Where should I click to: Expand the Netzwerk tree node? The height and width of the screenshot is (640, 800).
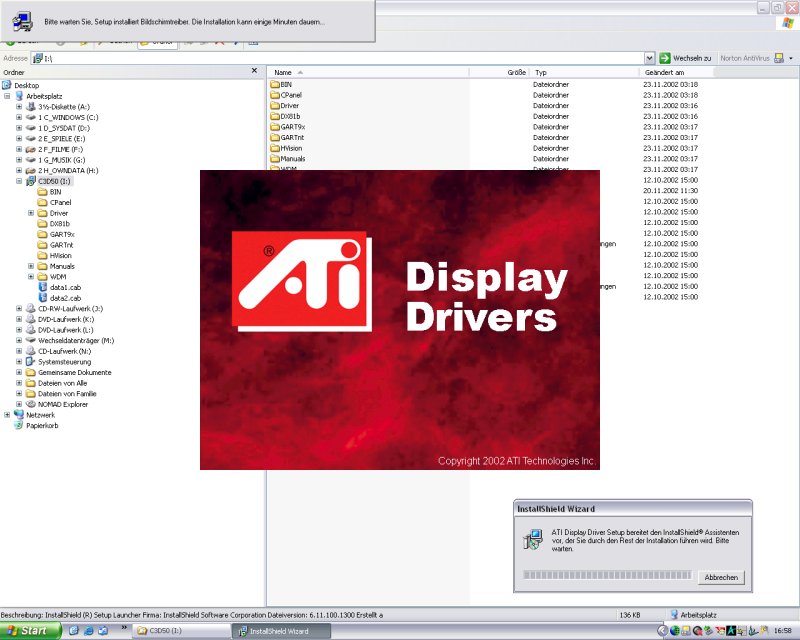pos(7,415)
